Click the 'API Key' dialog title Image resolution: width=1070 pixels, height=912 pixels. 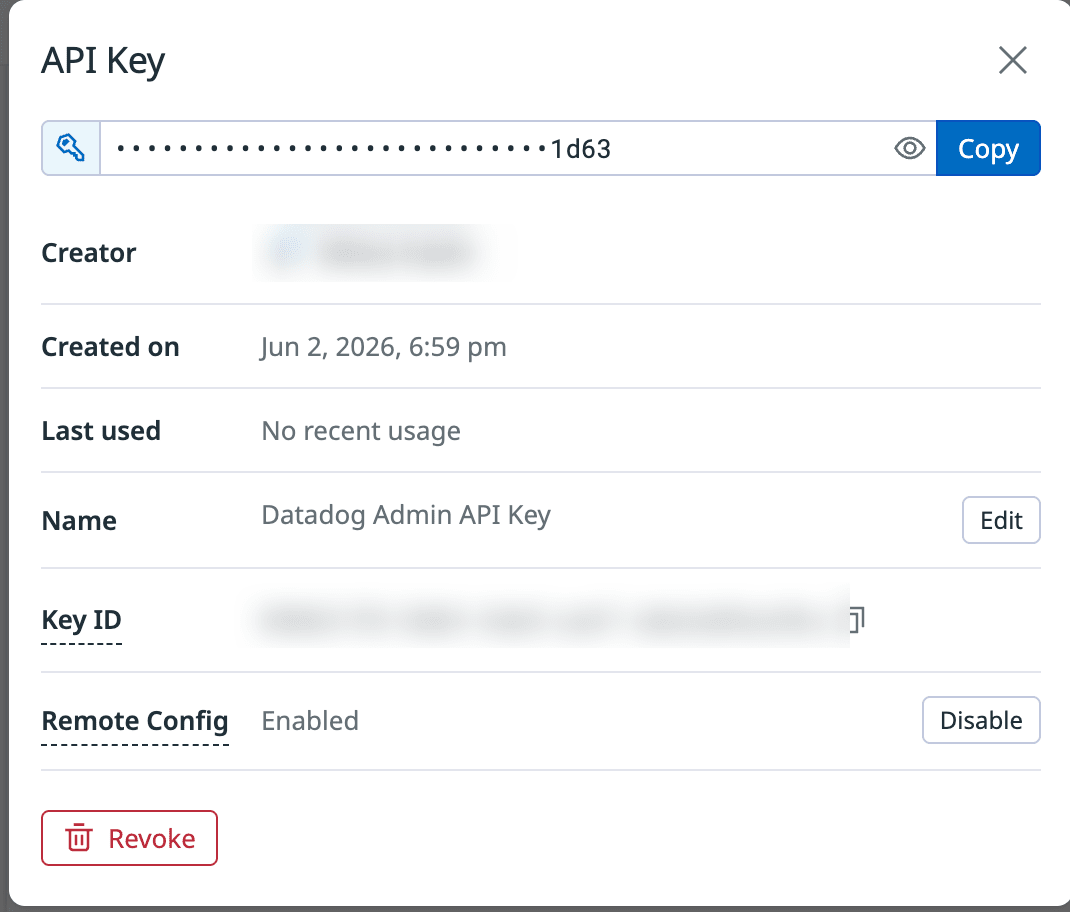(103, 61)
